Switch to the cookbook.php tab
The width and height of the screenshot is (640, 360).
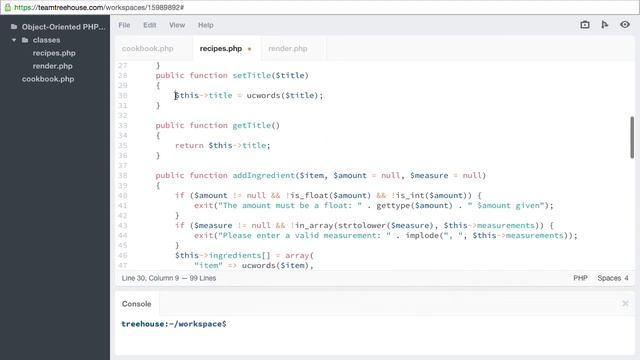[x=147, y=49]
